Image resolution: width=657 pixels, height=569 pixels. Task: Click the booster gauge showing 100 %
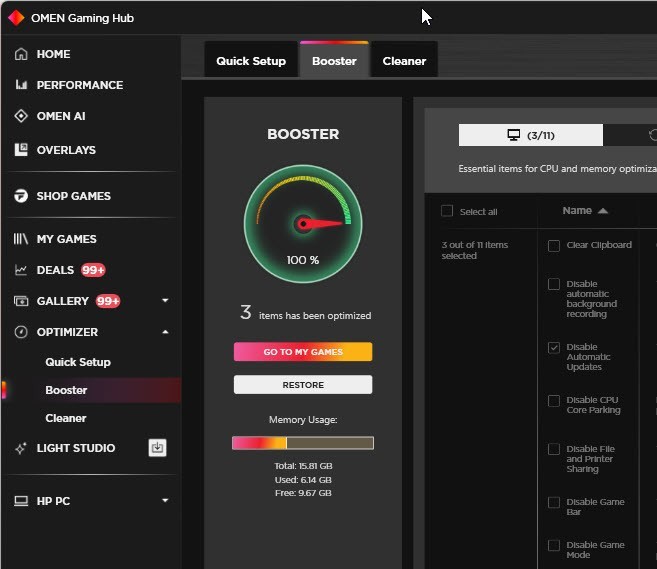303,224
